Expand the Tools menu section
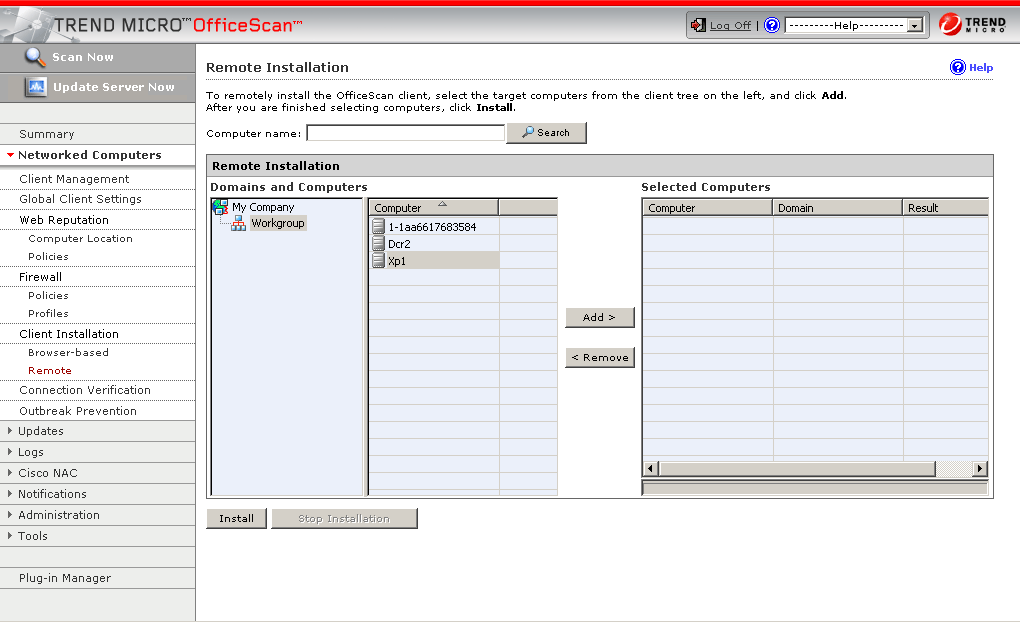The image size is (1020, 622). click(x=10, y=535)
